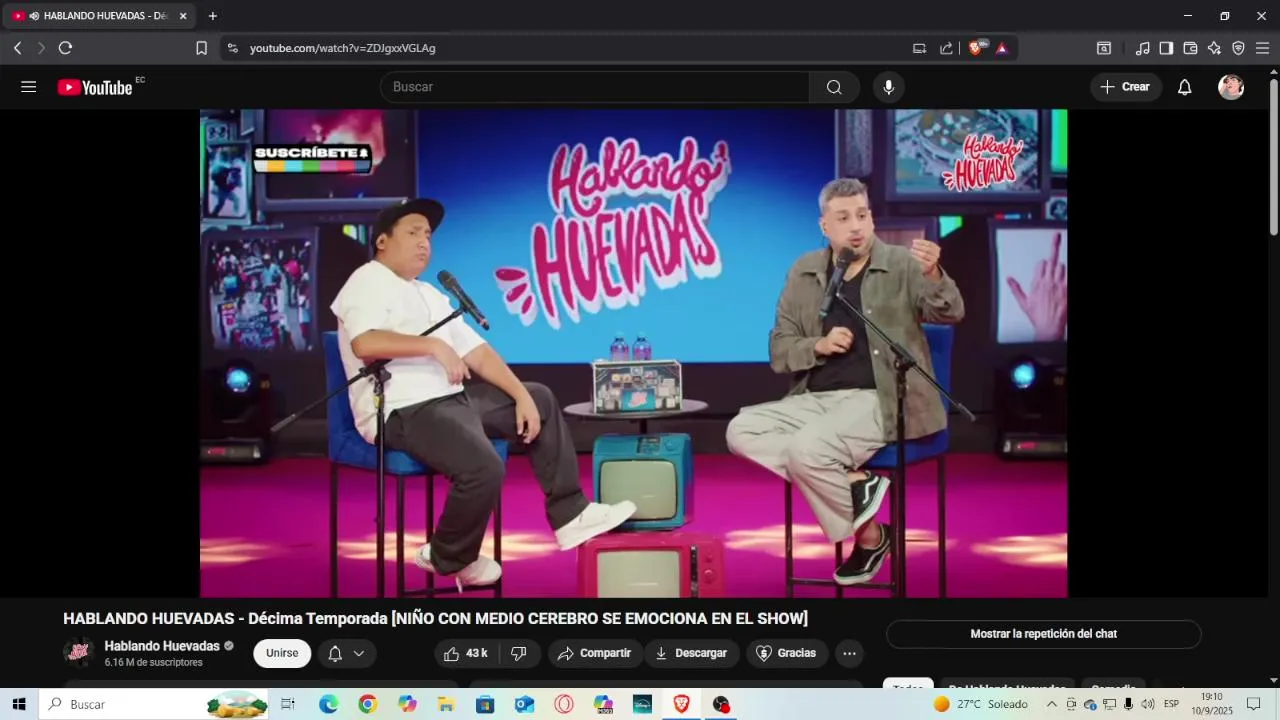Open a new browser tab

(x=212, y=16)
